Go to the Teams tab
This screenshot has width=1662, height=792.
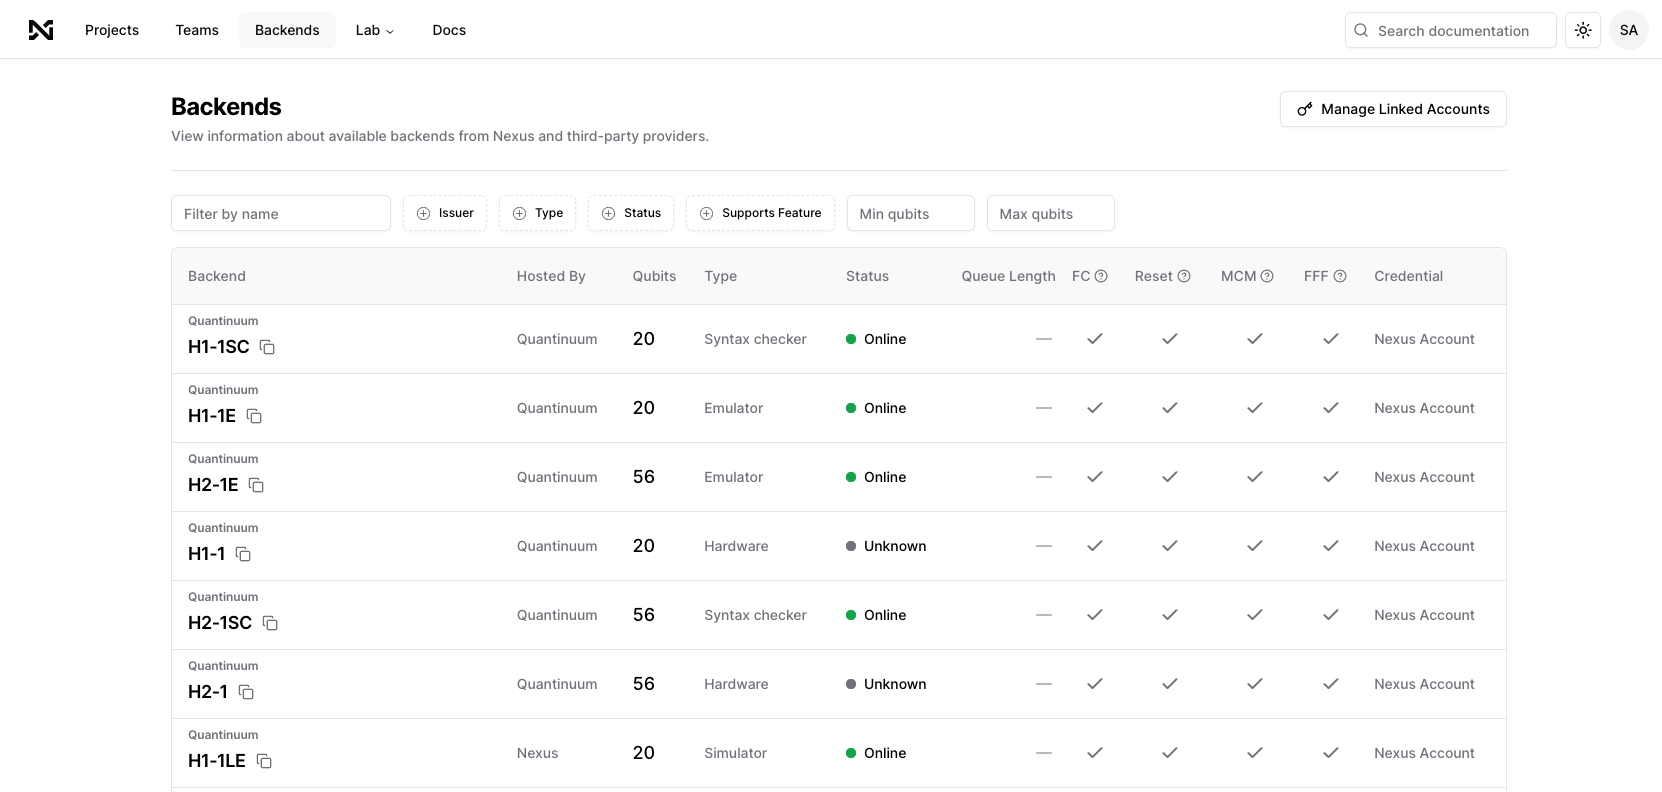197,30
